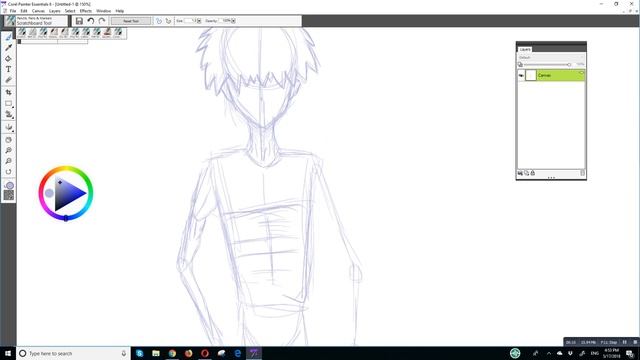Open the layer composite method dropdown (Default)
The width and height of the screenshot is (640, 360).
[551, 58]
